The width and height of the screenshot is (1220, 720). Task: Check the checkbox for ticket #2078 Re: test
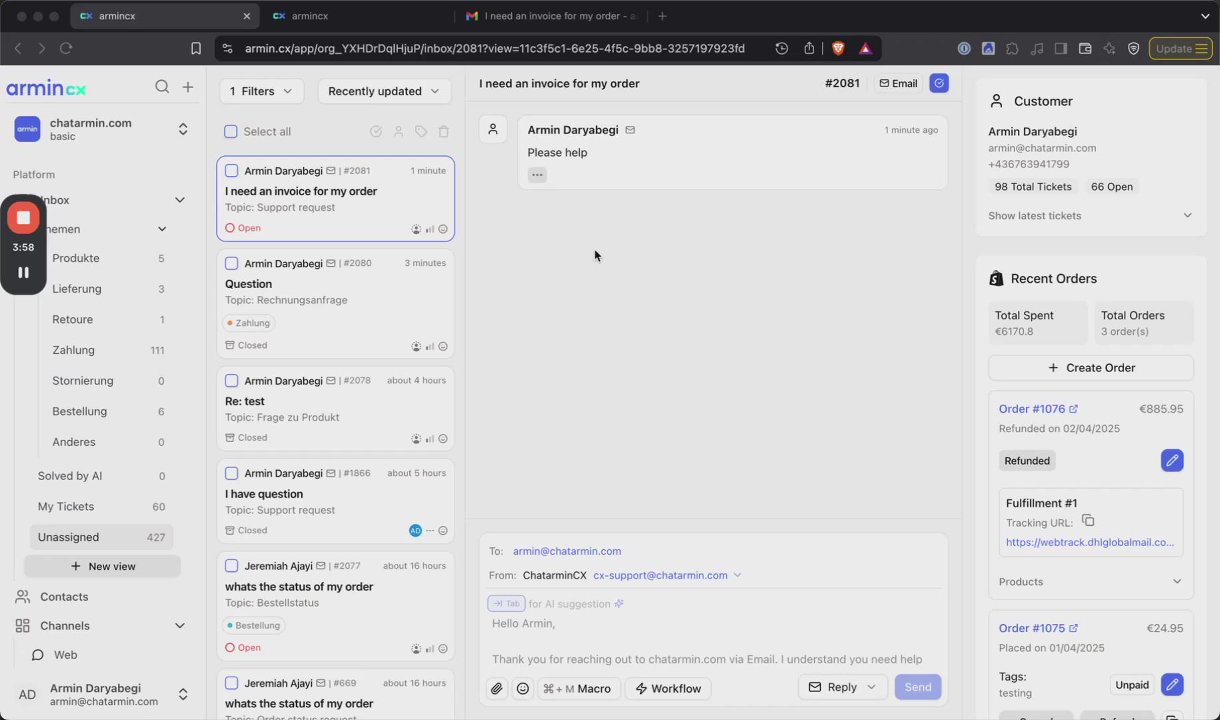[231, 381]
